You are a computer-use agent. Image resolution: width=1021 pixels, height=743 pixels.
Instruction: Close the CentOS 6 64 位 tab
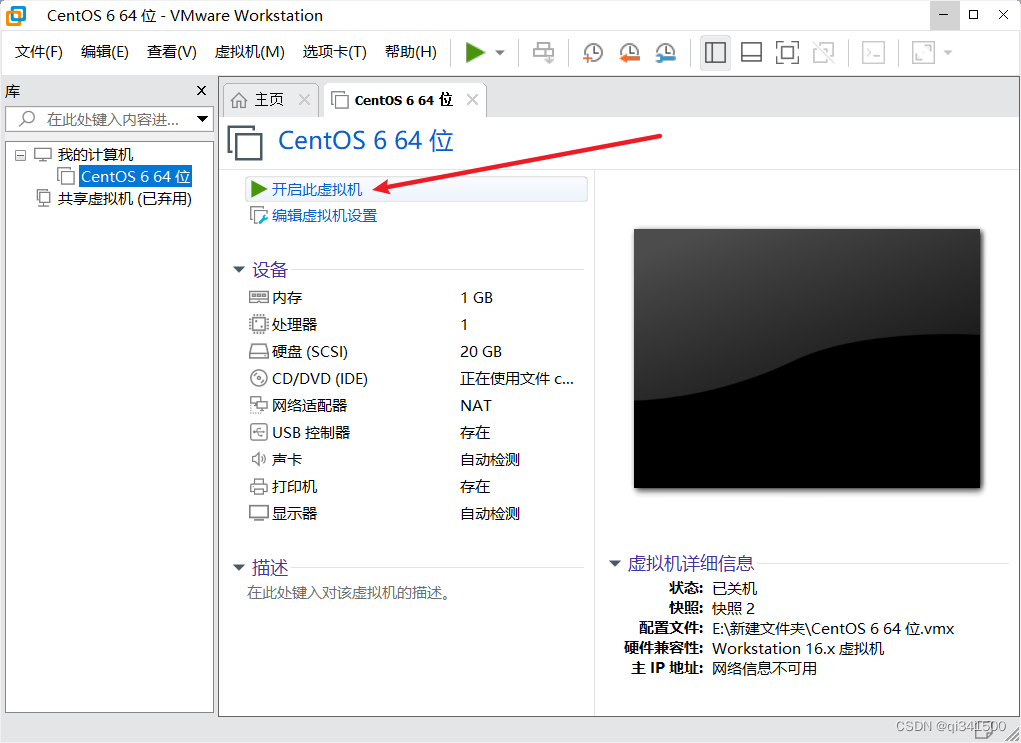[x=473, y=100]
